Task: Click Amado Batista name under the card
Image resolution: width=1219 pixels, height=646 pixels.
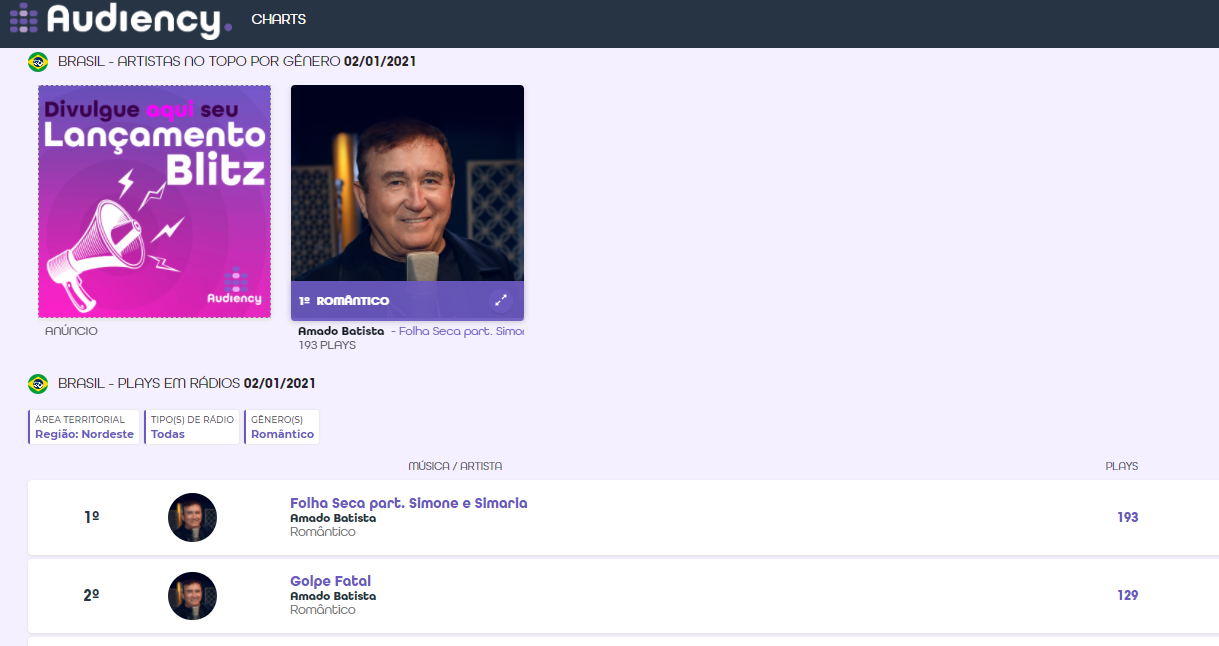Action: tap(341, 331)
